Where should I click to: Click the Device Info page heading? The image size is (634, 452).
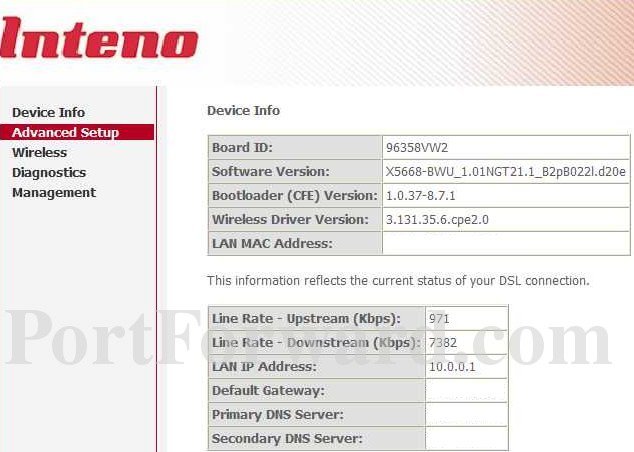point(243,110)
